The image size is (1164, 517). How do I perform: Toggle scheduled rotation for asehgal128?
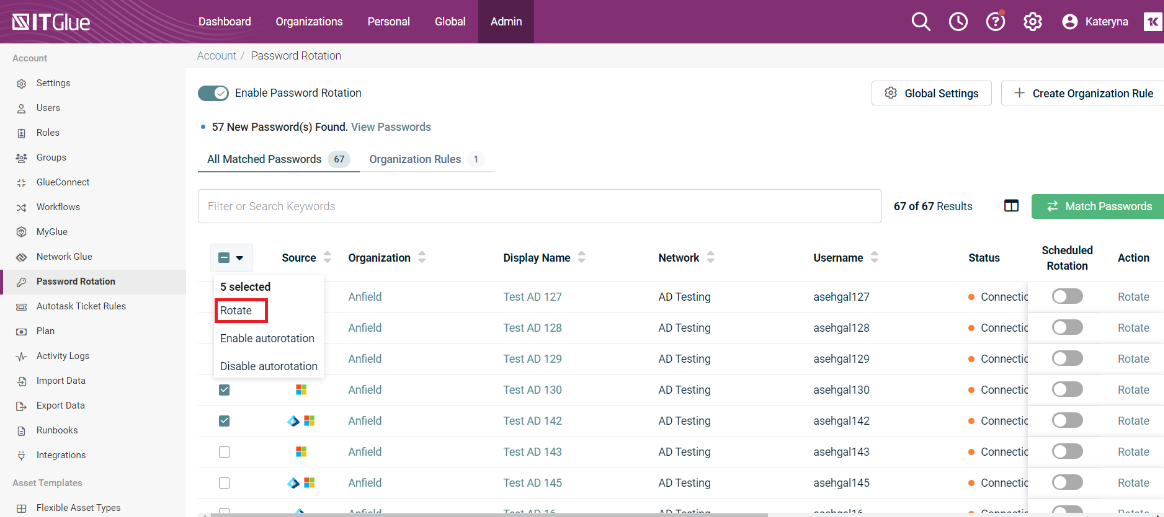[x=1067, y=328]
